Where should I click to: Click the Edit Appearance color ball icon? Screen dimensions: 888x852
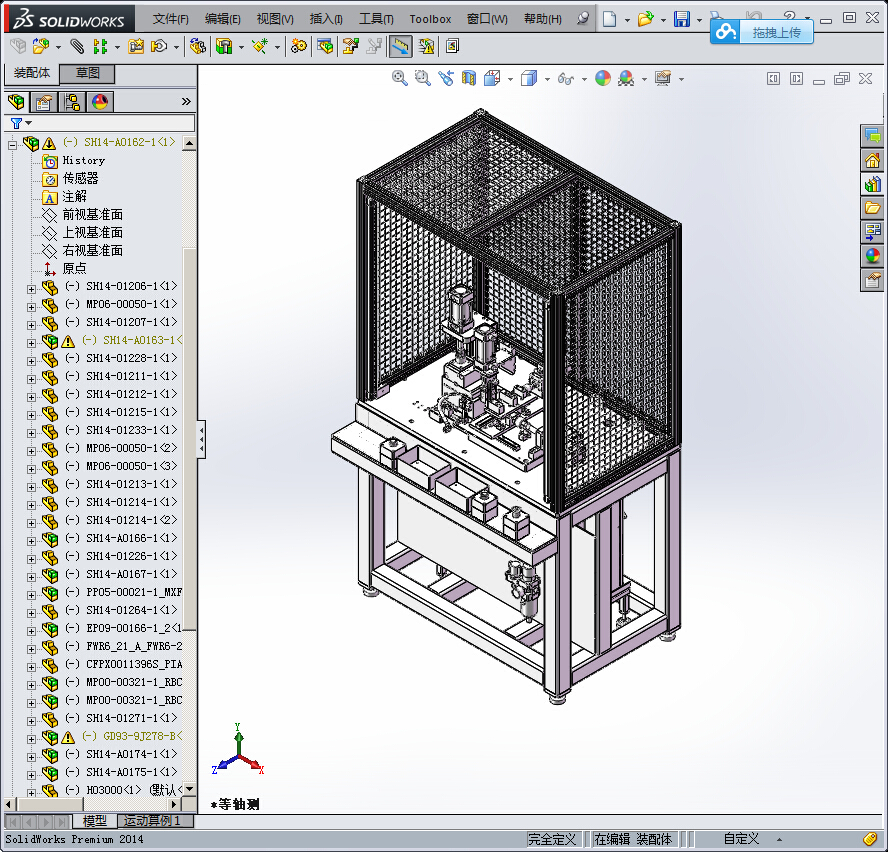coord(603,78)
